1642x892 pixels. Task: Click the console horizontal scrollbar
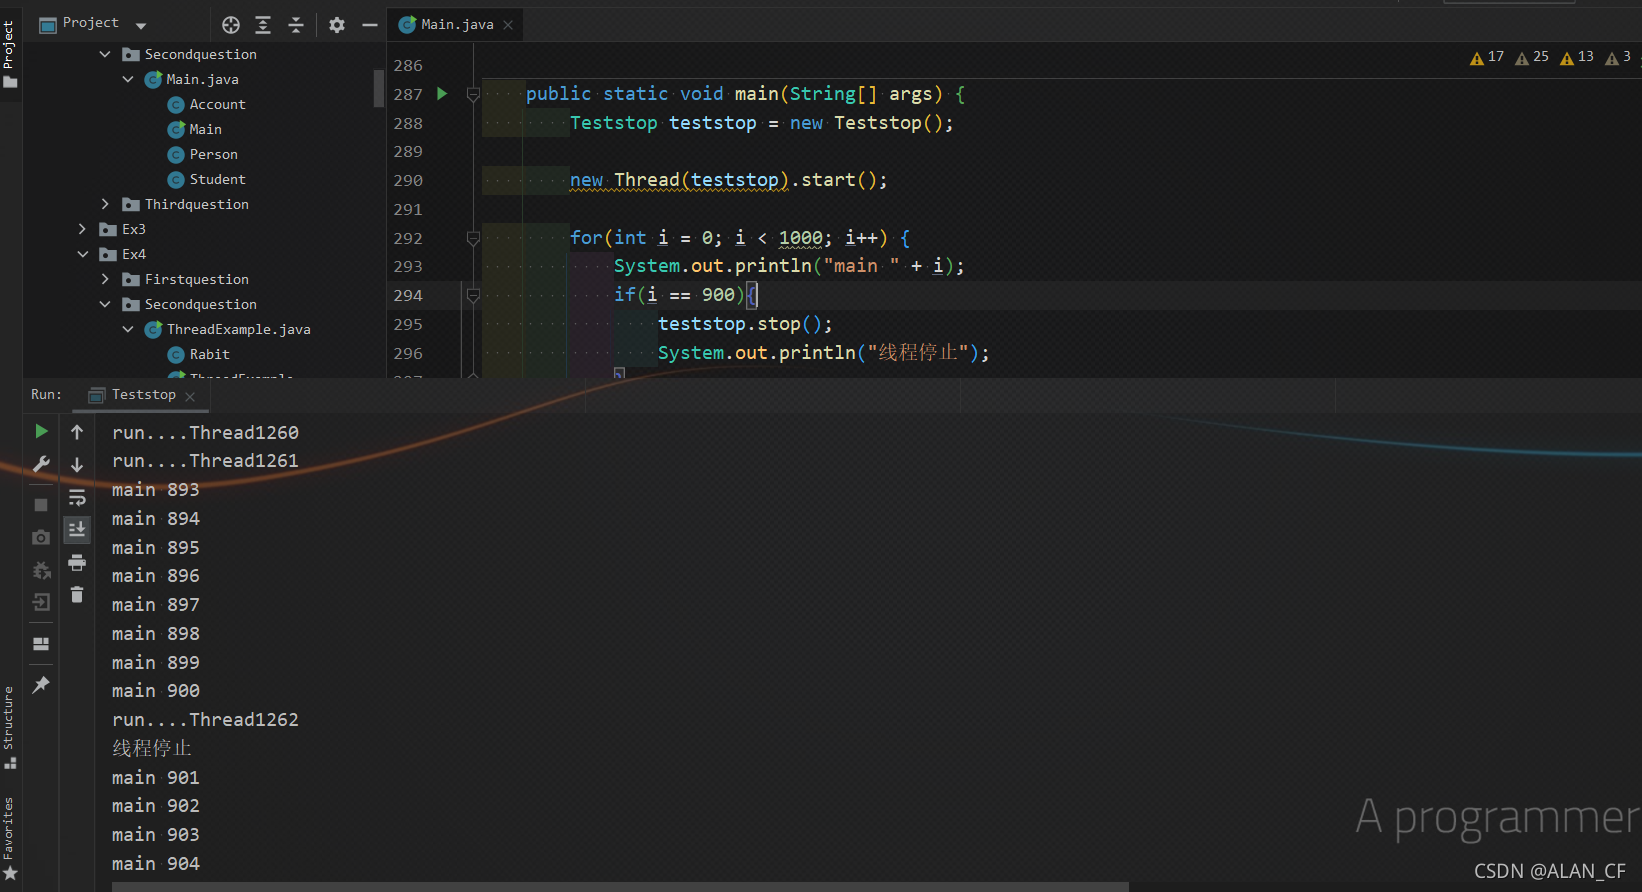[620, 887]
